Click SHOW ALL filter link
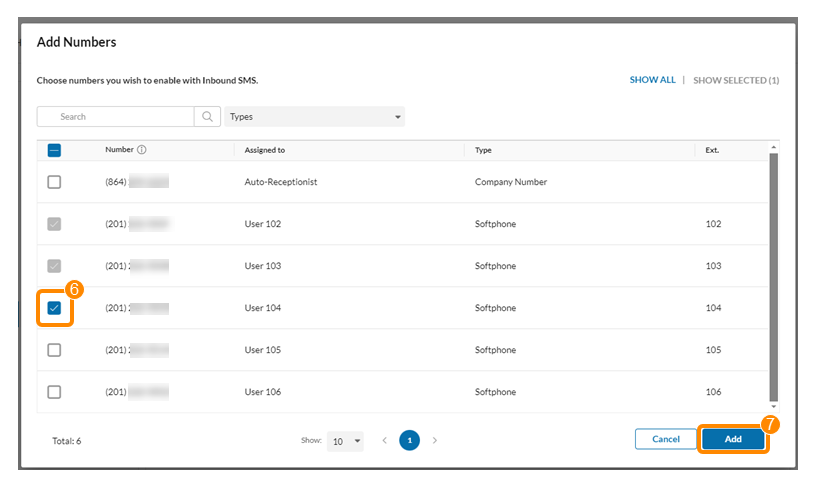 point(652,80)
